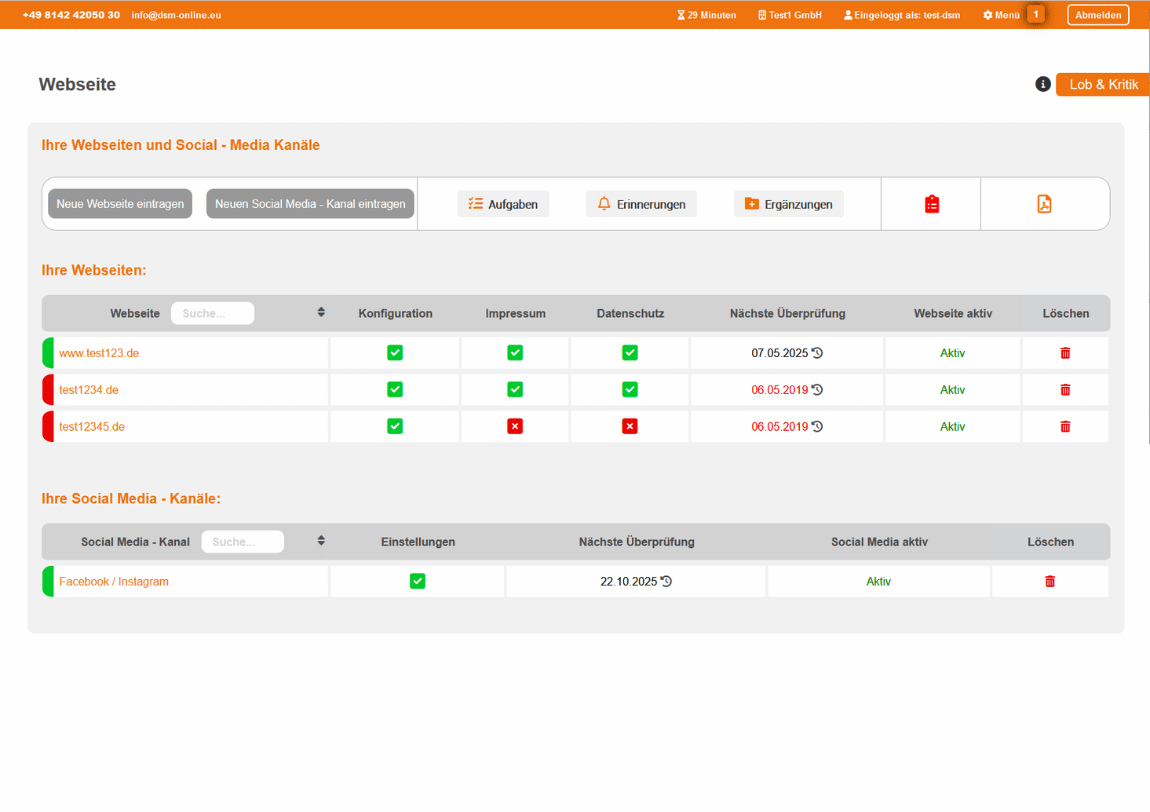Click history clock icon next to 07.05.2025
The image size is (1150, 812).
click(x=817, y=353)
